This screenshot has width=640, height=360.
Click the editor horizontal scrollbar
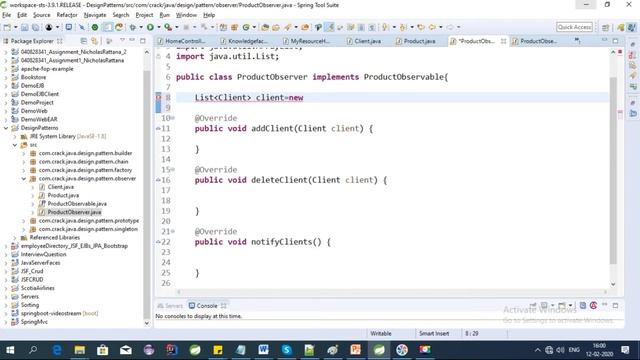392,292
